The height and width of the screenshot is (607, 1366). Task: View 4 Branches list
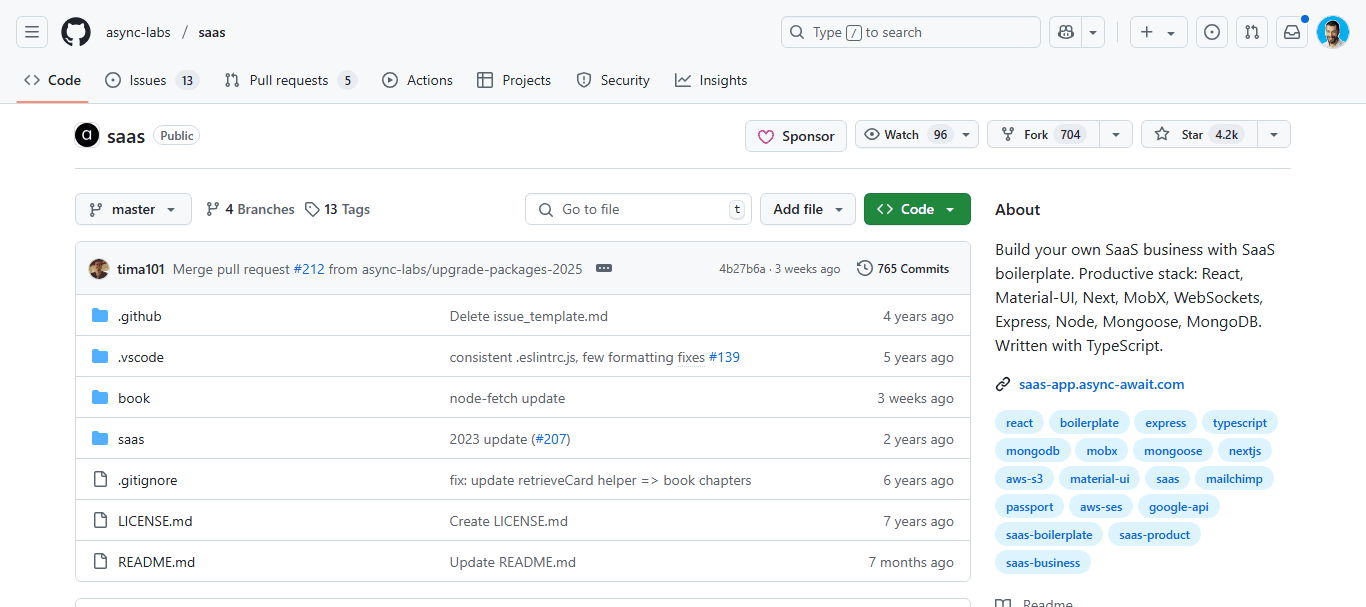(250, 209)
